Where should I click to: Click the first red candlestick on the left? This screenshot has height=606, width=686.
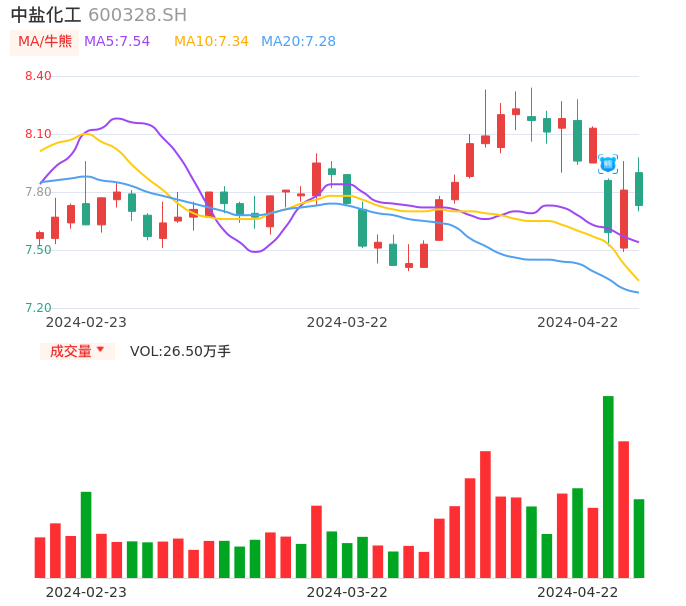click(40, 236)
